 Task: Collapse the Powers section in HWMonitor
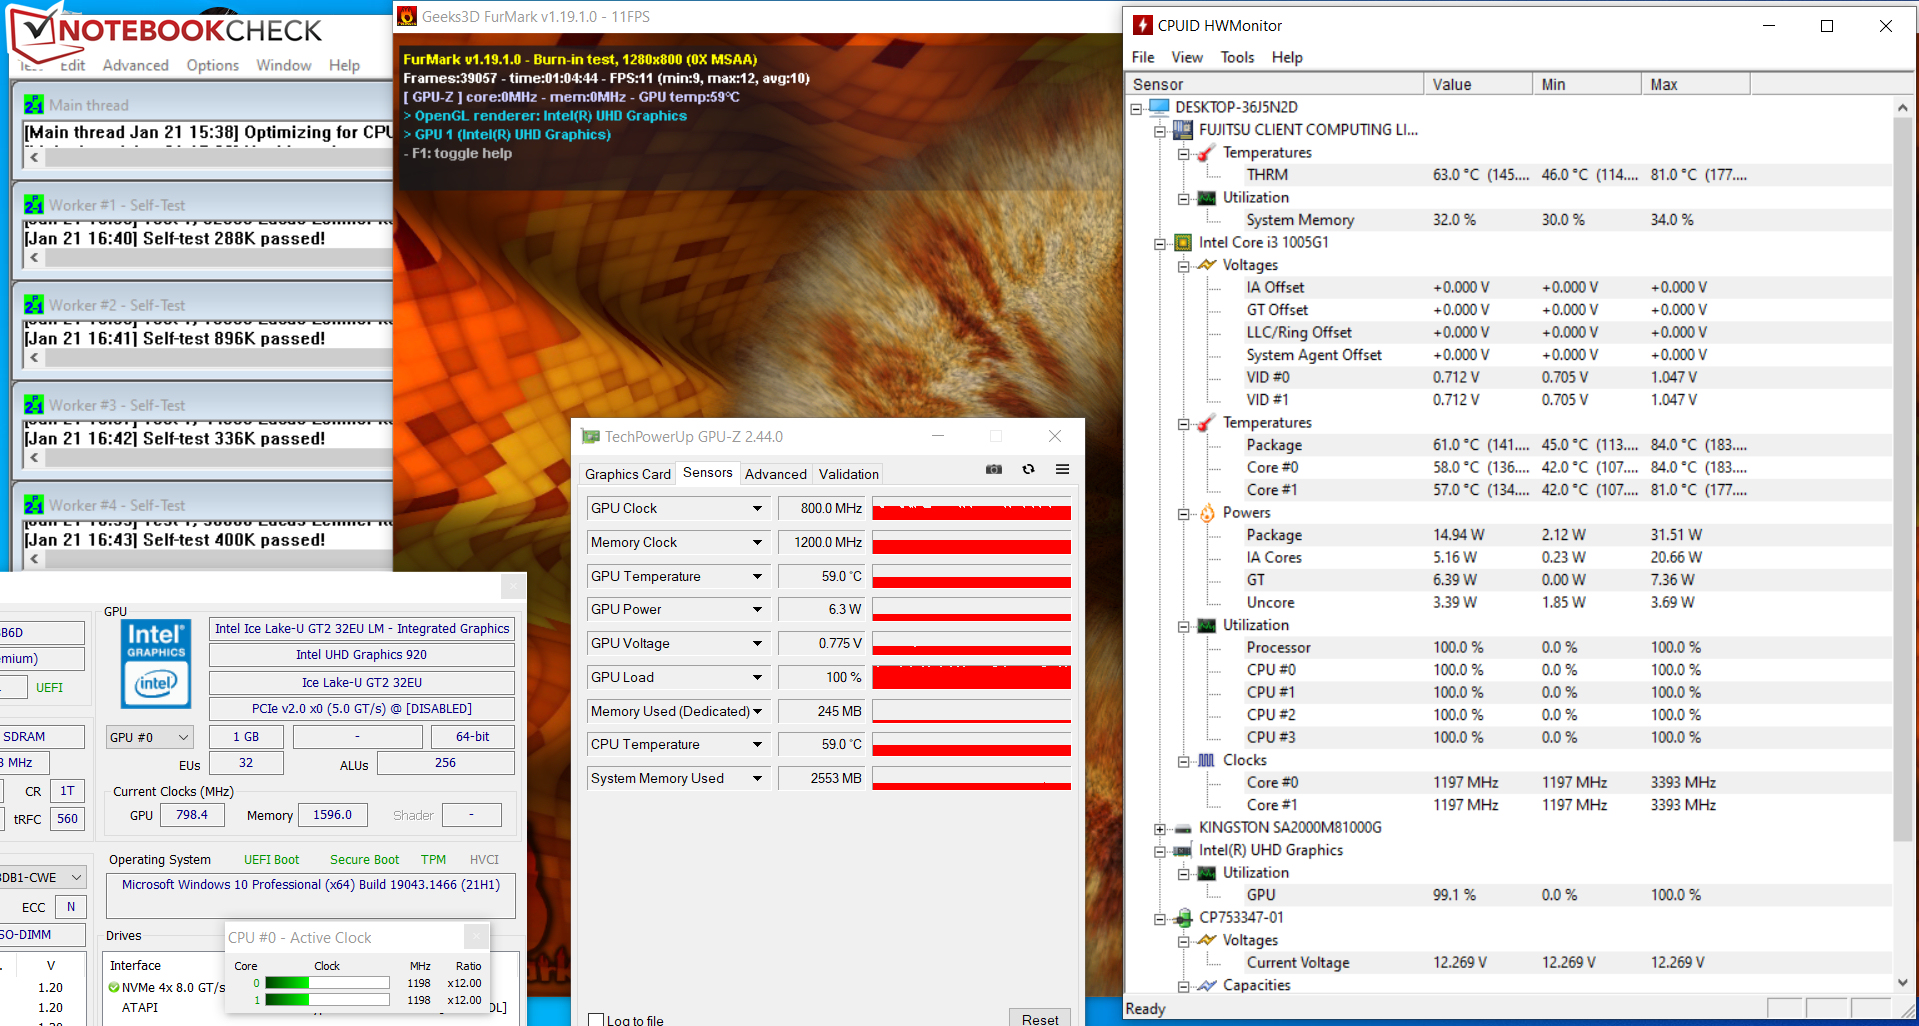1184,514
